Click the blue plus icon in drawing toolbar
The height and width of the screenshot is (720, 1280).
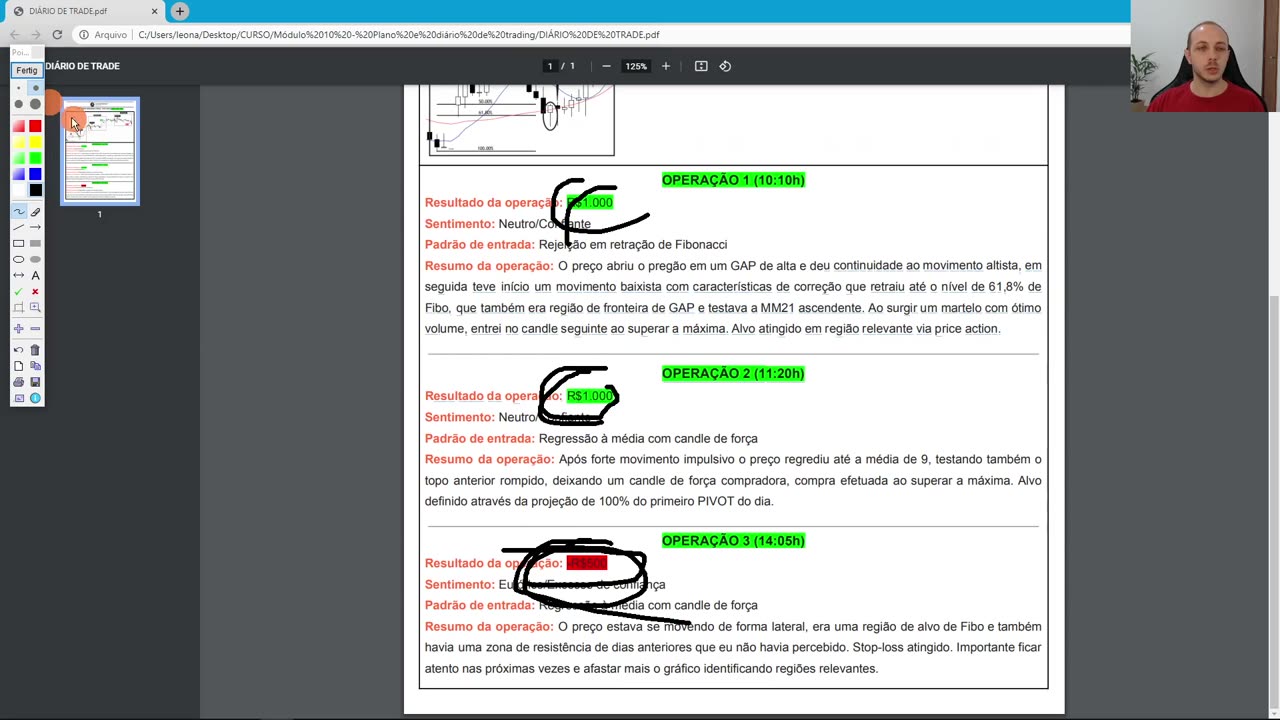click(x=18, y=328)
